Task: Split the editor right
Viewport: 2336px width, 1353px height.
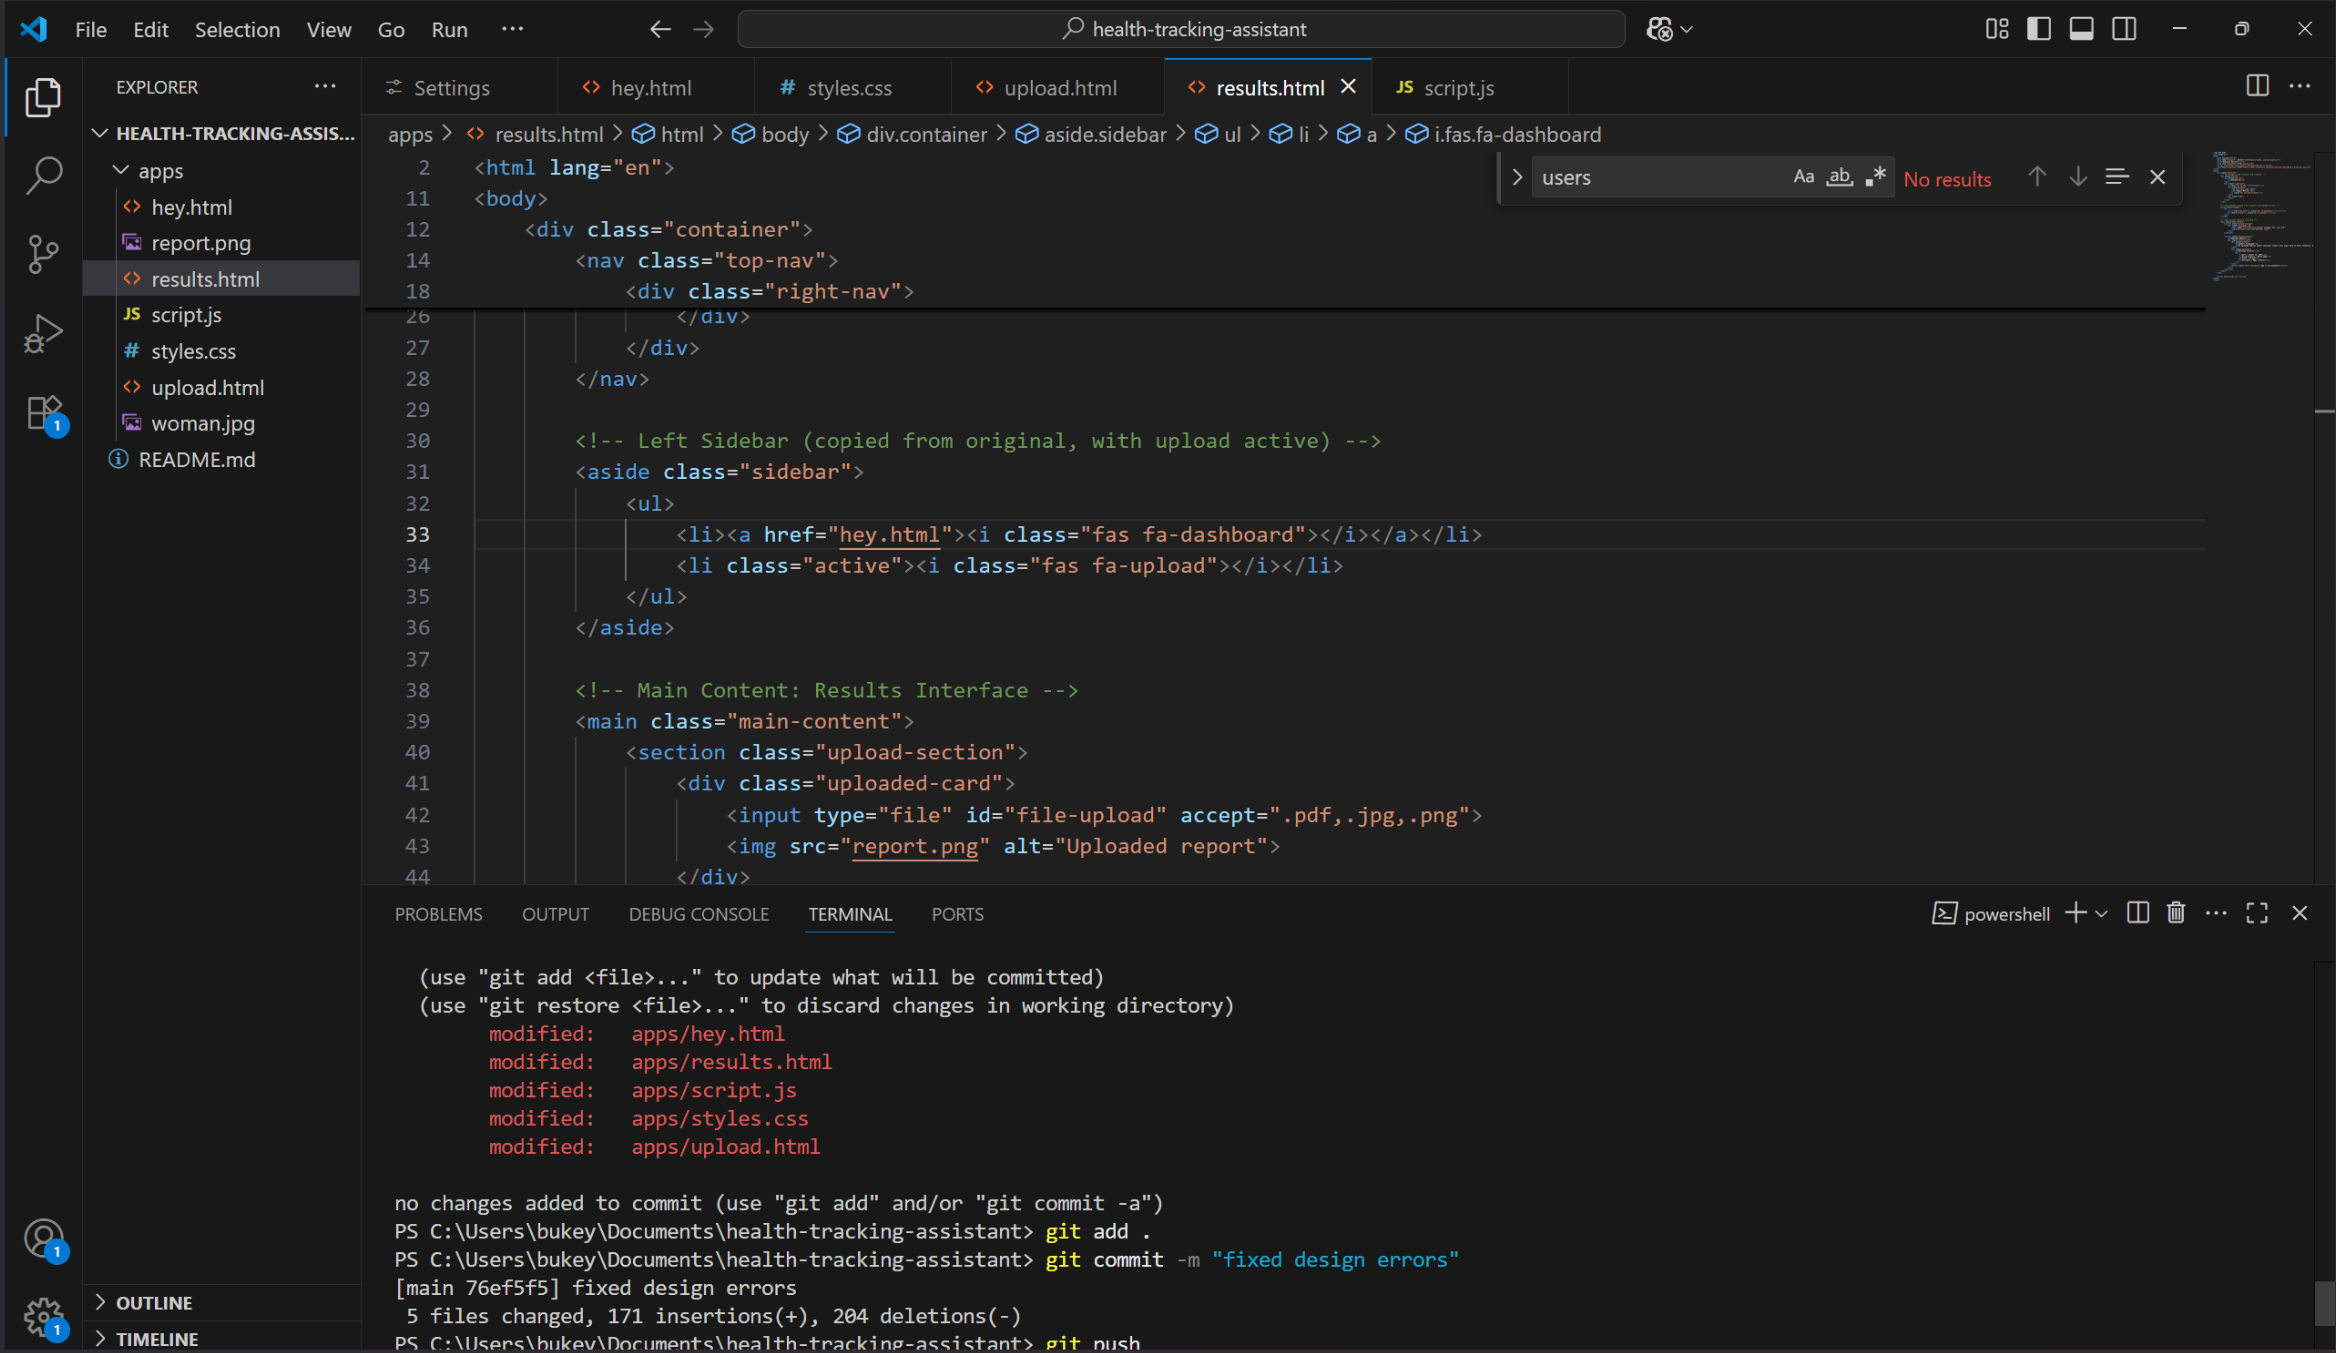Action: [x=2257, y=86]
